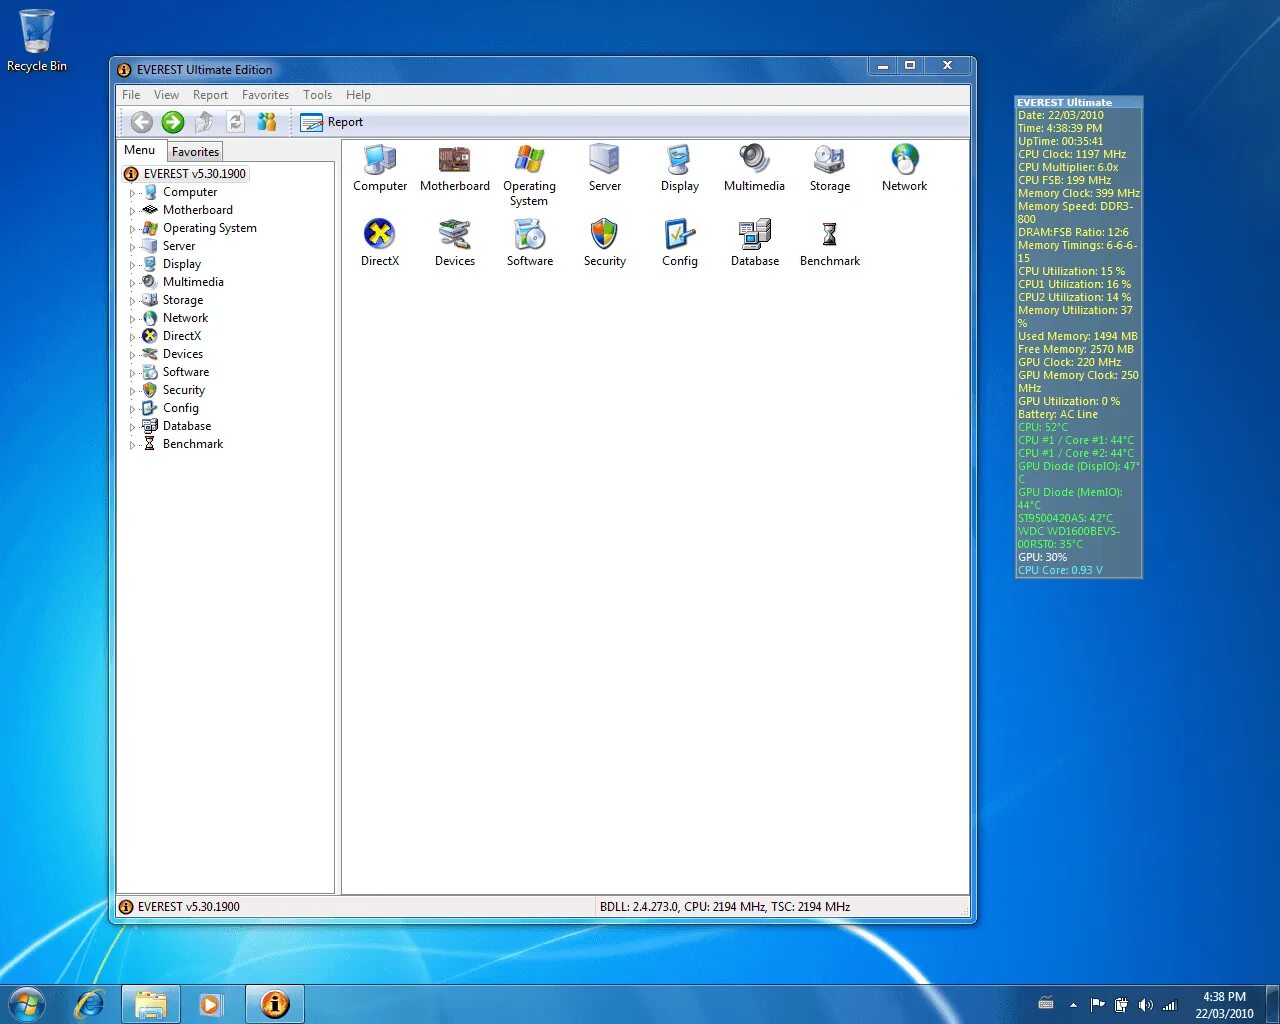Screen dimensions: 1280x1024
Task: Open the Report menu
Action: click(x=210, y=95)
